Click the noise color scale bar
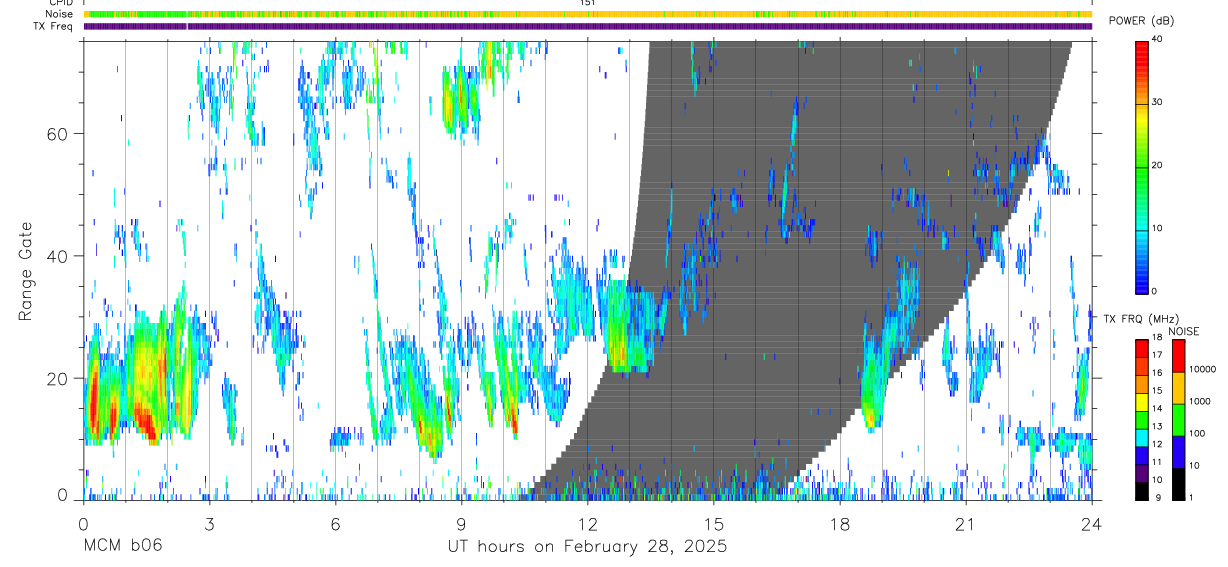 pyautogui.click(x=1178, y=420)
